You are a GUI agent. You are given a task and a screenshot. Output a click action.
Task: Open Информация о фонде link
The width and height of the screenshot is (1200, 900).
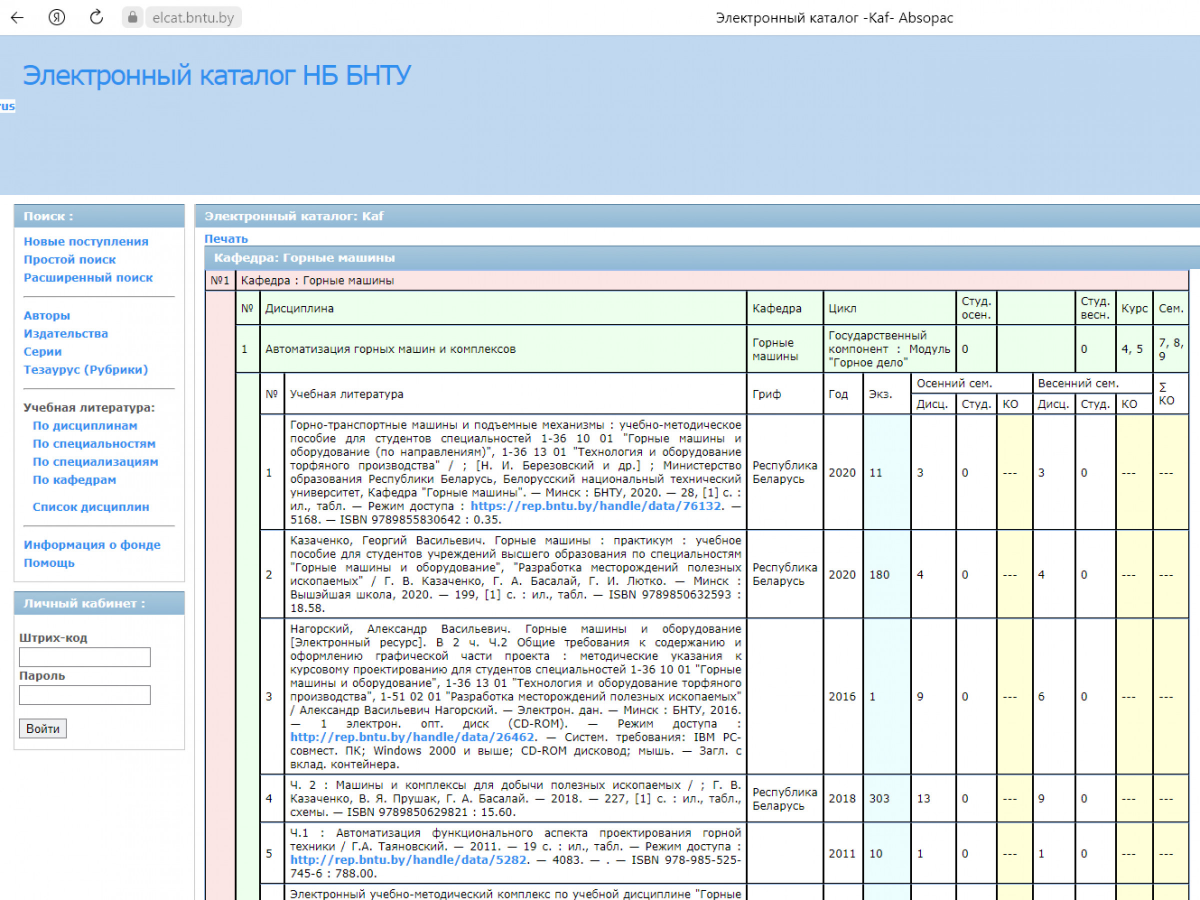pyautogui.click(x=92, y=544)
